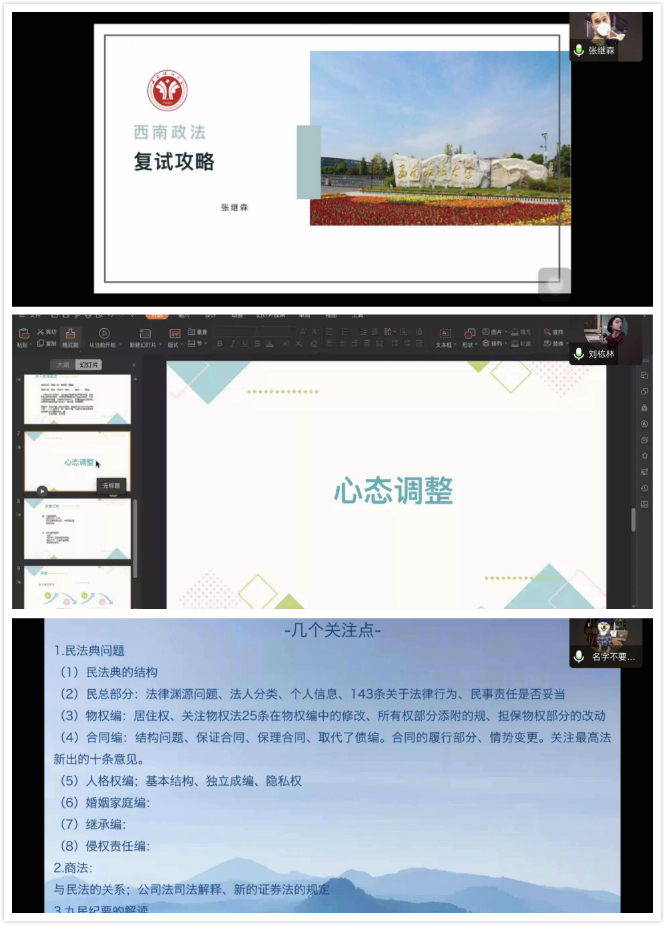The width and height of the screenshot is (665, 925).
Task: Click microphone icon in bottom video tile
Action: [x=579, y=657]
